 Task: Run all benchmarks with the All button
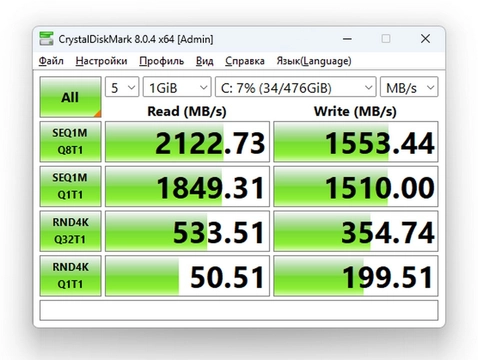point(70,97)
